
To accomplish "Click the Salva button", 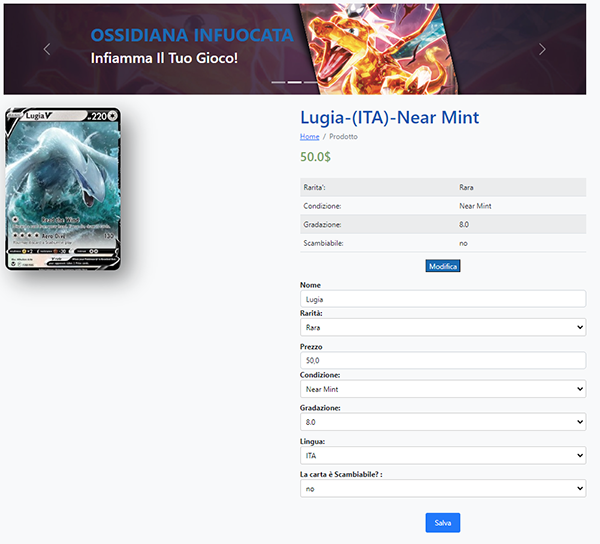I will tap(443, 523).
